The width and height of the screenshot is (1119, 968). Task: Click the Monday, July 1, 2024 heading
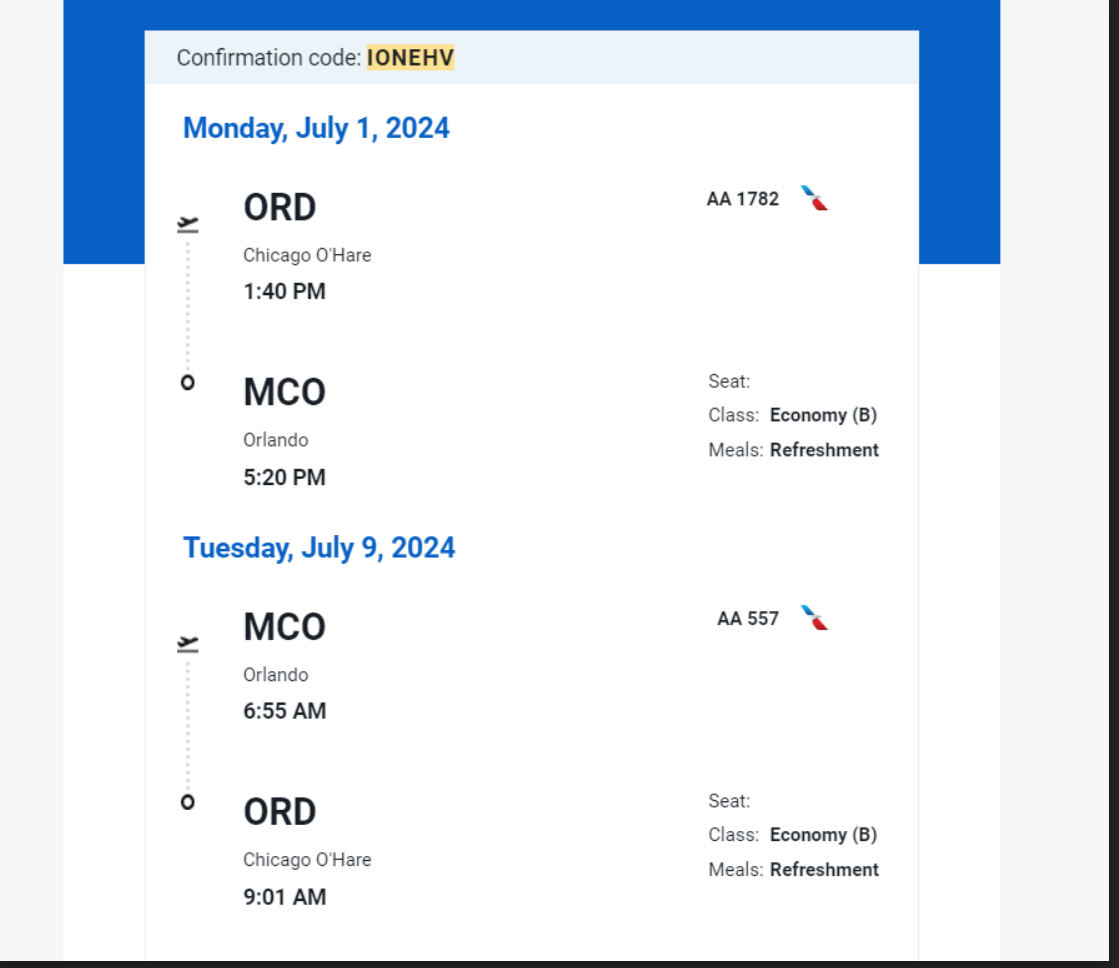pos(316,128)
